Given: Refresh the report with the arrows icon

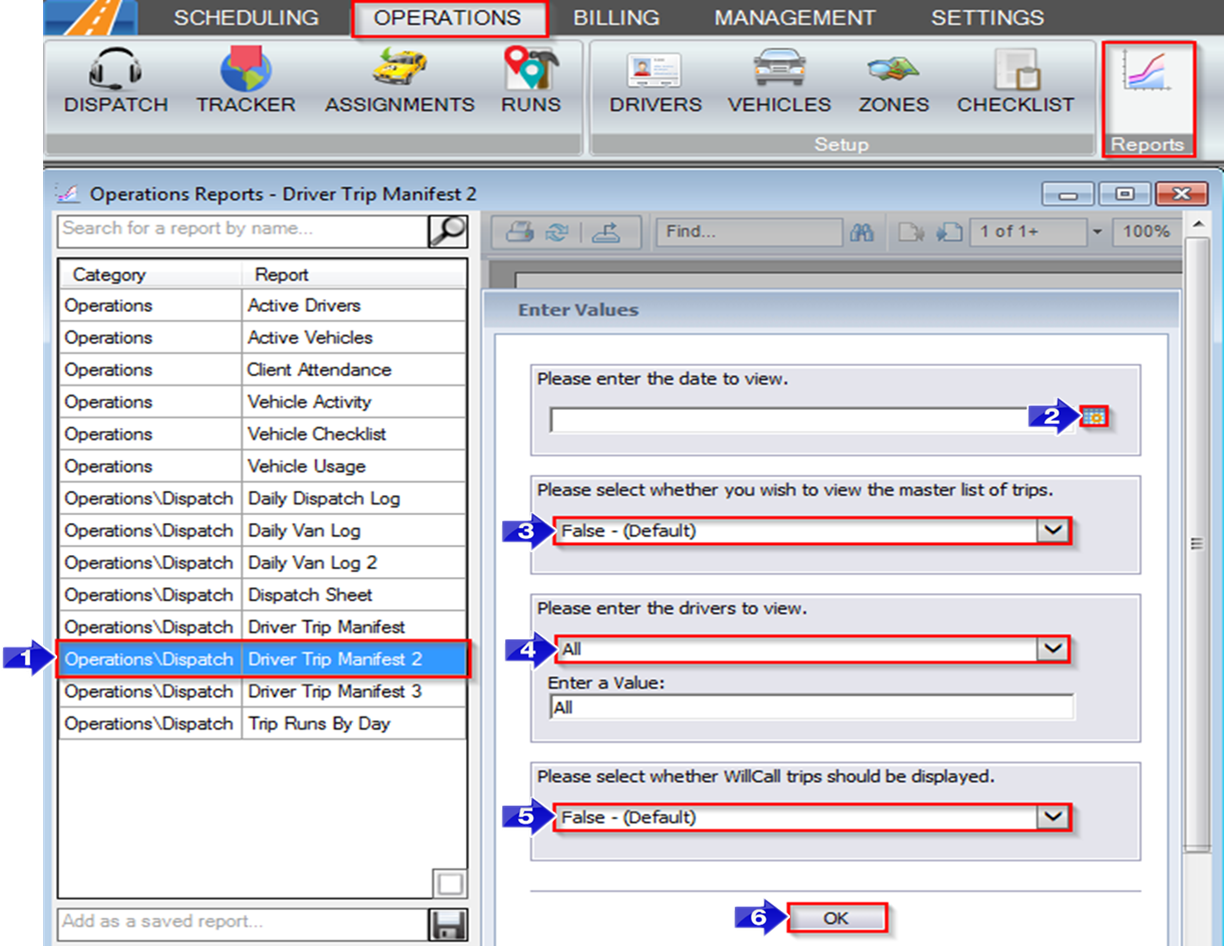Looking at the screenshot, I should 556,232.
